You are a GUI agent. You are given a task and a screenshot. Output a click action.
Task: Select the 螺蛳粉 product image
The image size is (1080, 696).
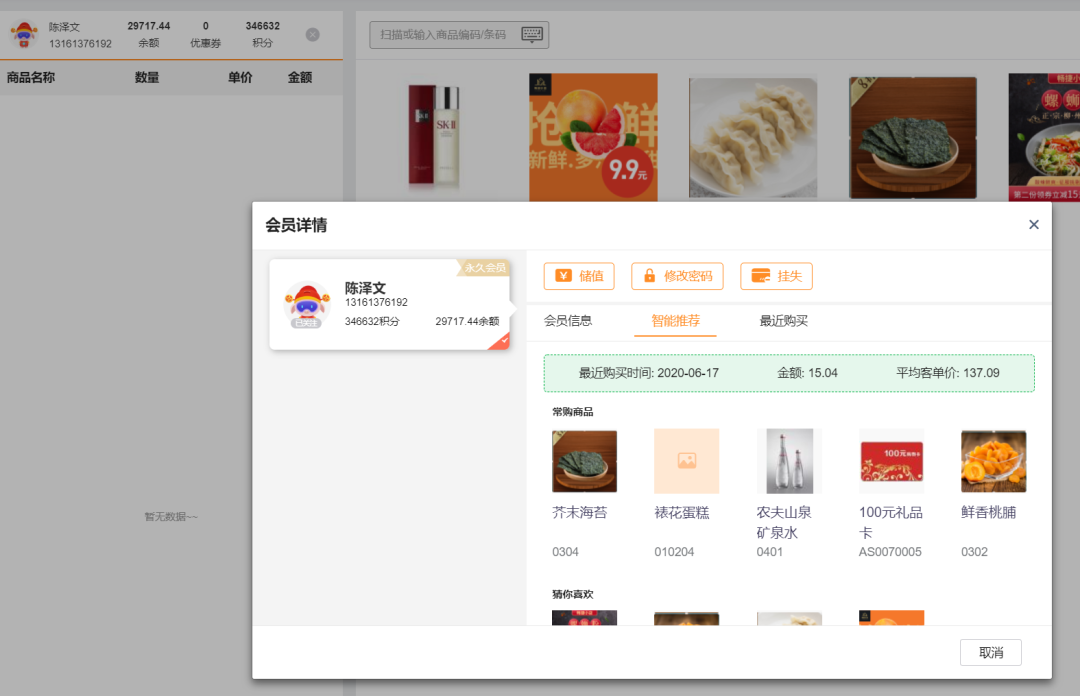tap(1044, 137)
